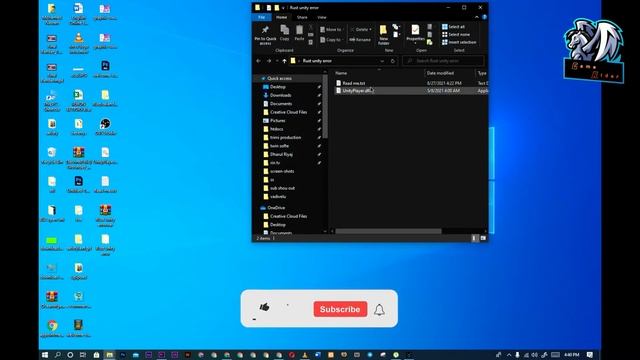This screenshot has height=360, width=640.
Task: Click Pin to Quick access in ribbon
Action: (x=265, y=34)
